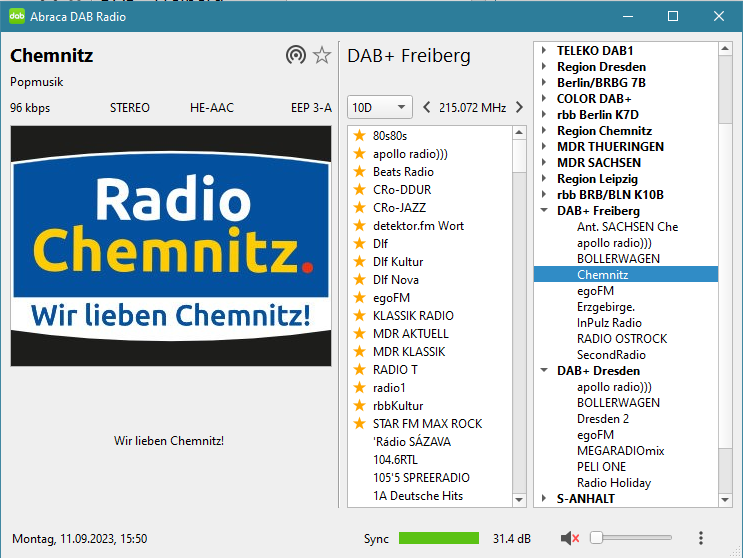Choose MEGARADIOmix under DAB+ Dresden
743x558 pixels.
click(620, 451)
